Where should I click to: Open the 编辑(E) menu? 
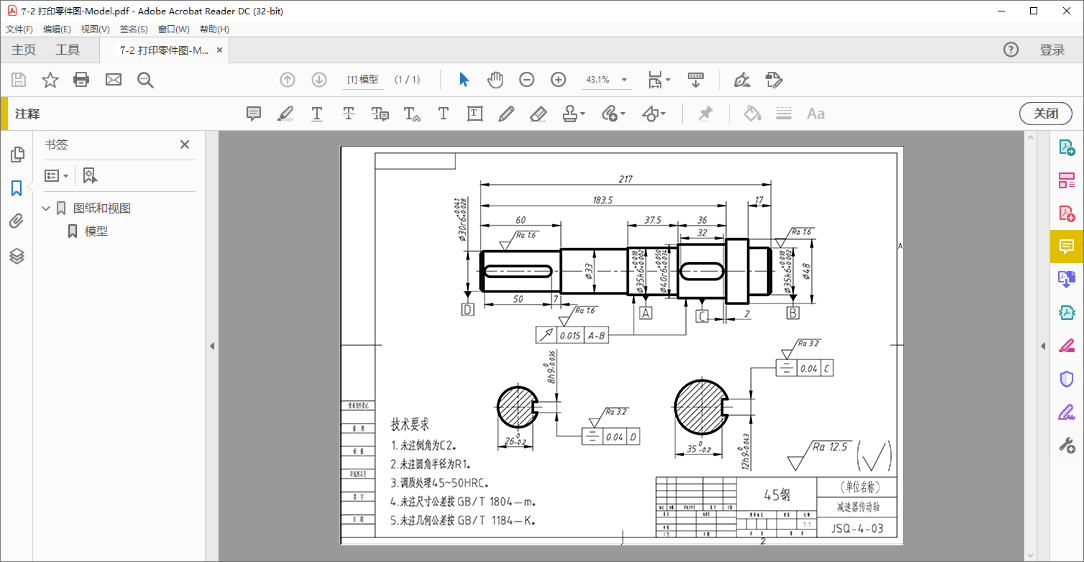pyautogui.click(x=57, y=29)
